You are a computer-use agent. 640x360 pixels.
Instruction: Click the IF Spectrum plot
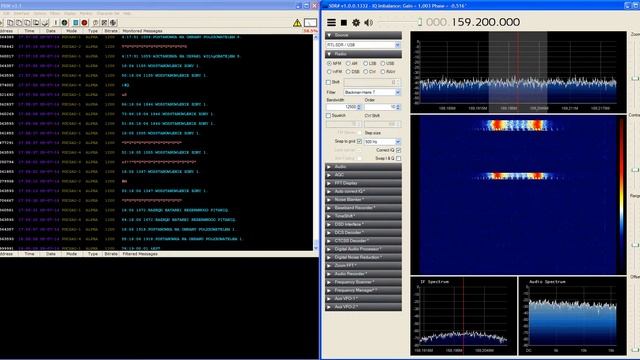[x=463, y=316]
